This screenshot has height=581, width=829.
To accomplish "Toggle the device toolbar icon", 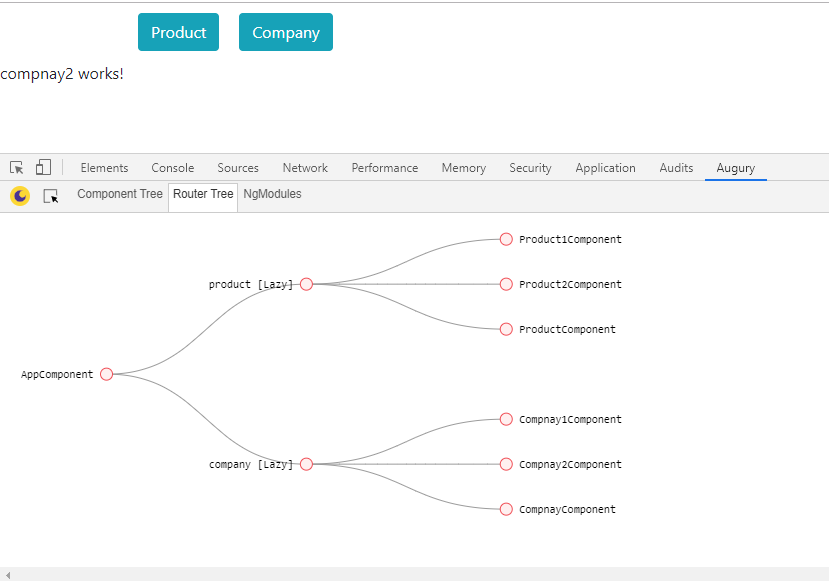I will coord(43,168).
